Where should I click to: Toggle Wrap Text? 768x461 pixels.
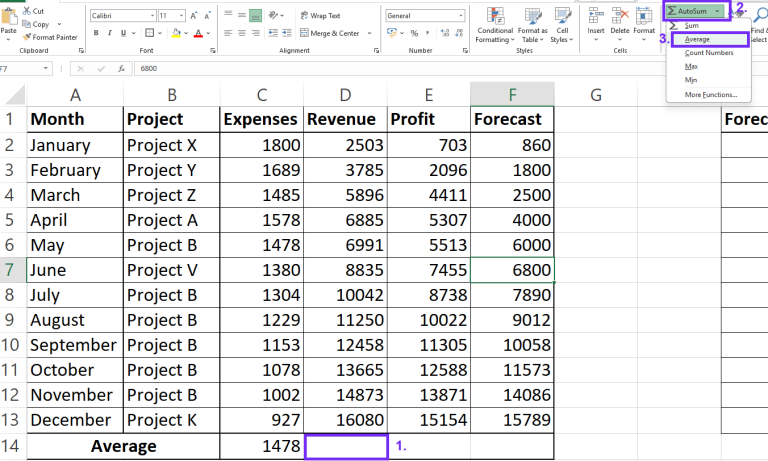point(320,16)
